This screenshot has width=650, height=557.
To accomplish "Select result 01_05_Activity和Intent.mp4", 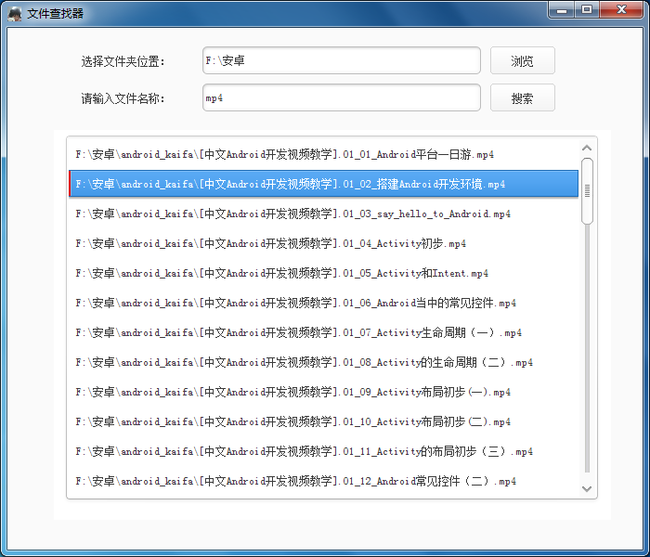I will pos(323,273).
